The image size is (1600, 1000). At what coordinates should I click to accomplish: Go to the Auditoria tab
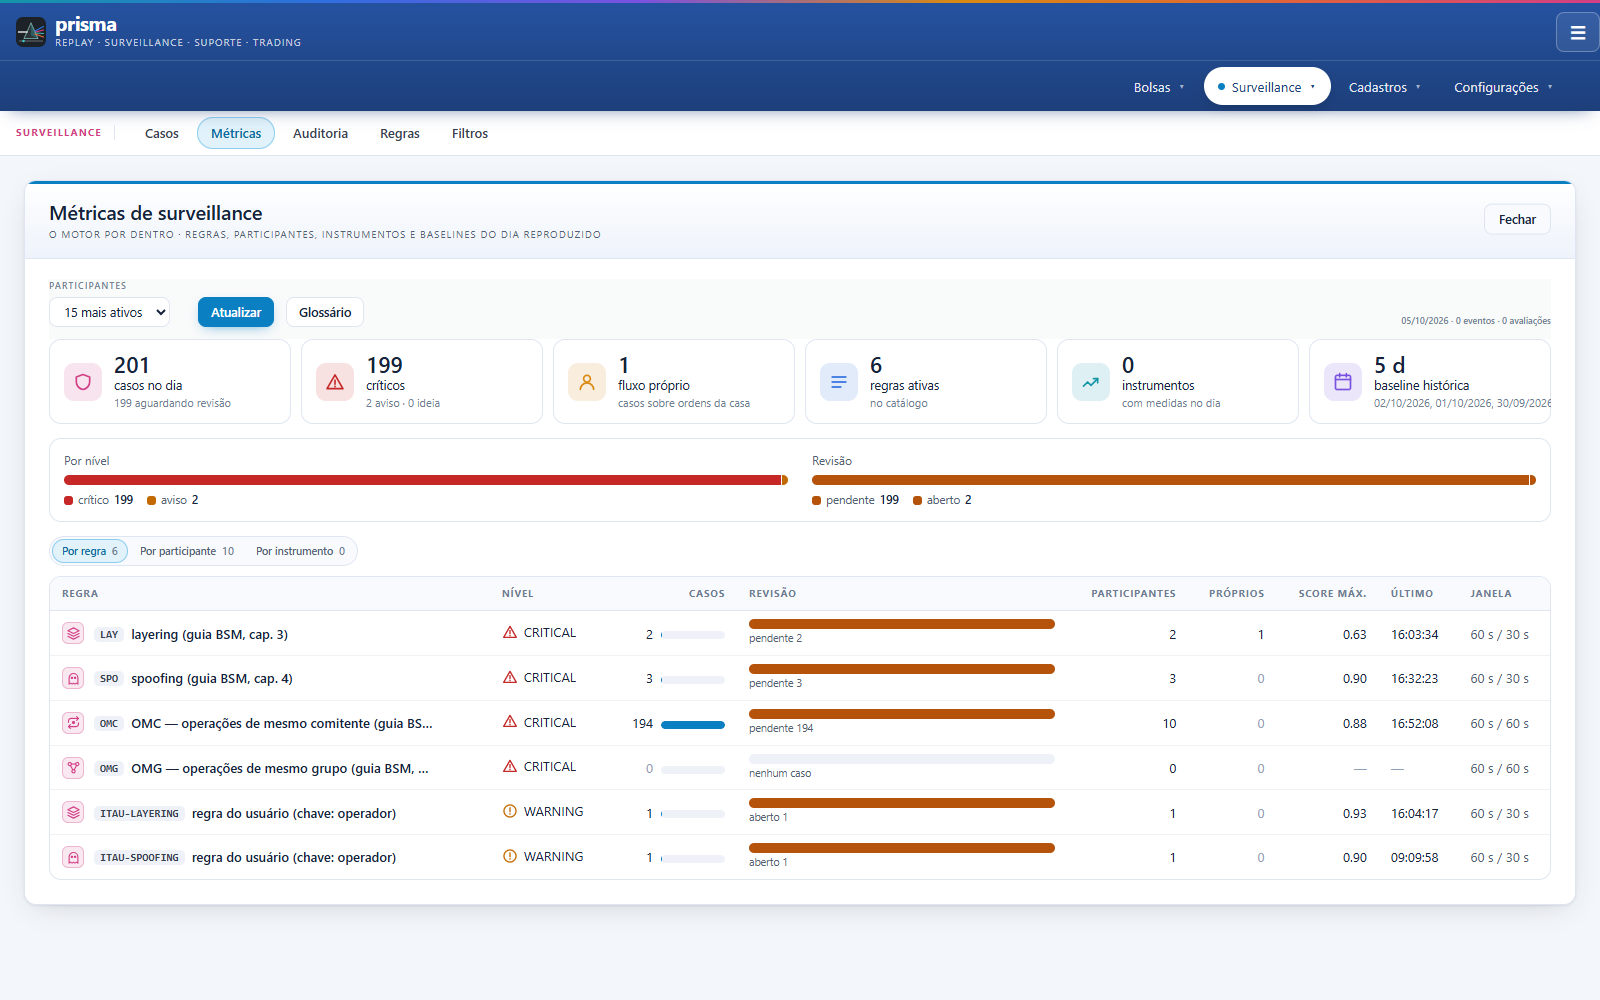tap(320, 133)
